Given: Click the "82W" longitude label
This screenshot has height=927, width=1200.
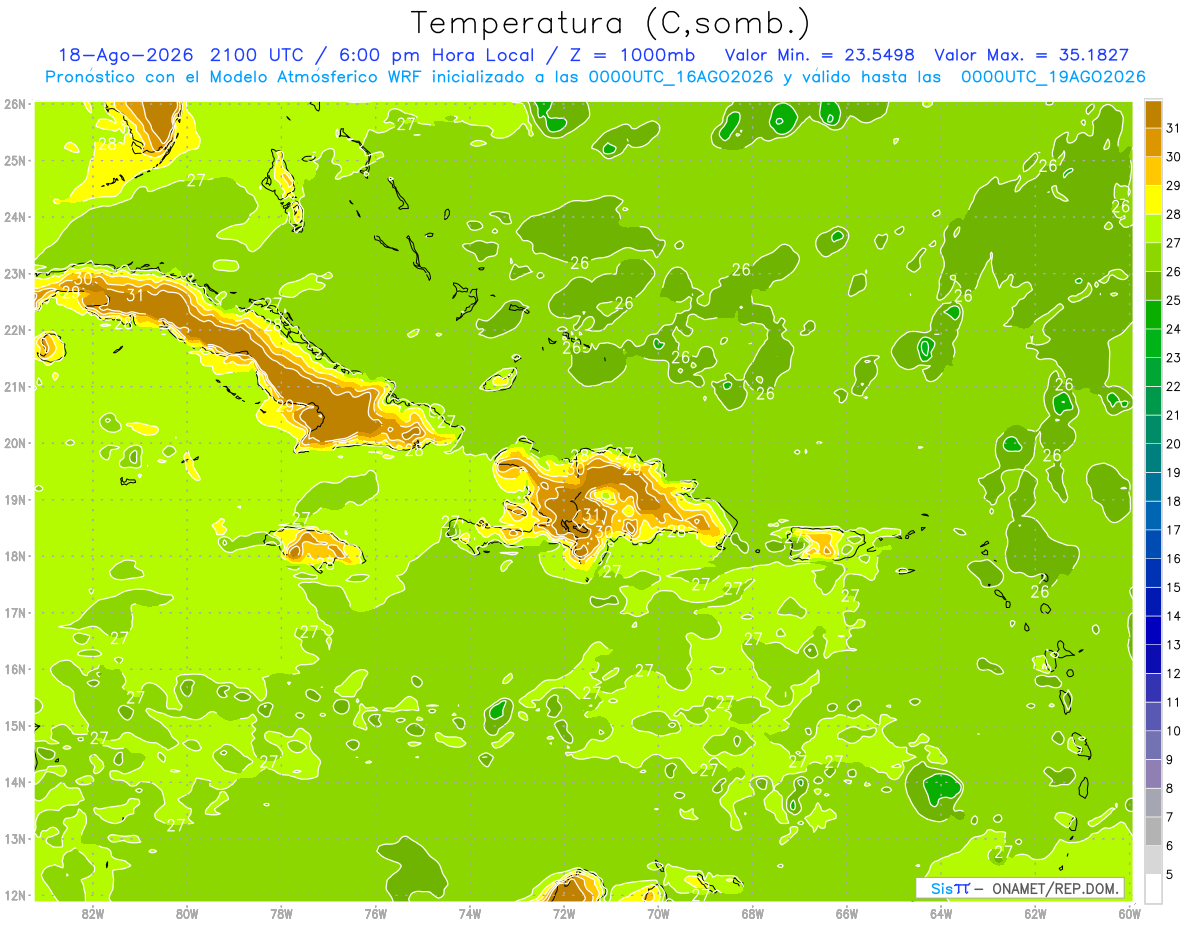Looking at the screenshot, I should (92, 913).
